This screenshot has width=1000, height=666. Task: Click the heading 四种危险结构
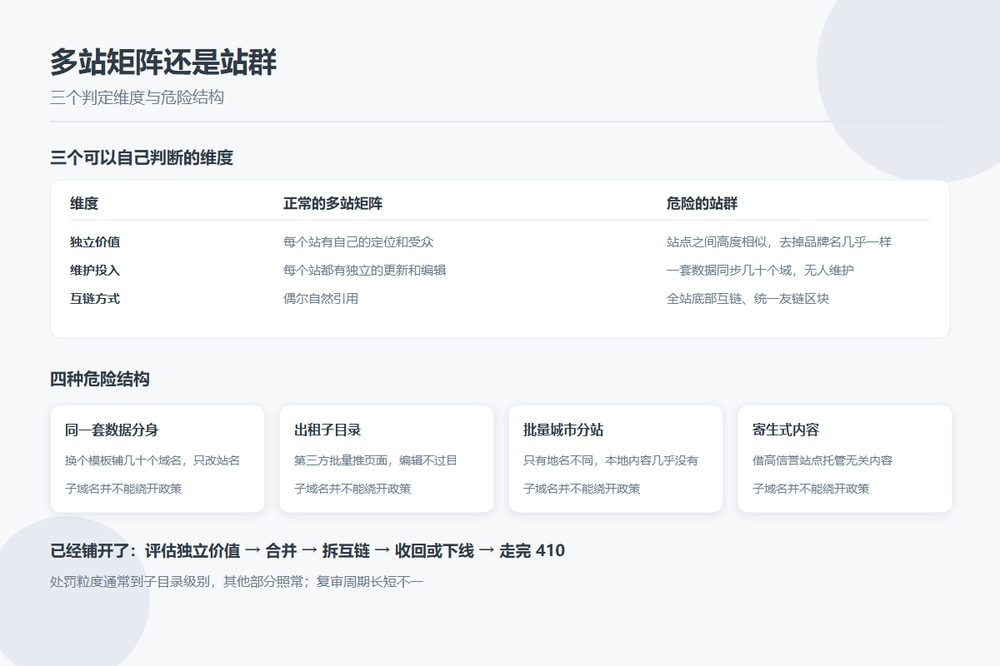click(x=100, y=379)
